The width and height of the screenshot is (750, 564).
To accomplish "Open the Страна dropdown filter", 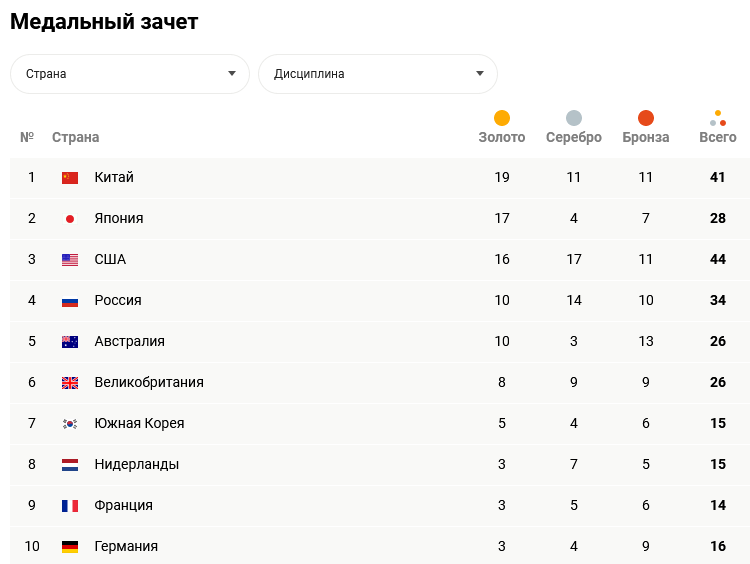I will [x=130, y=74].
